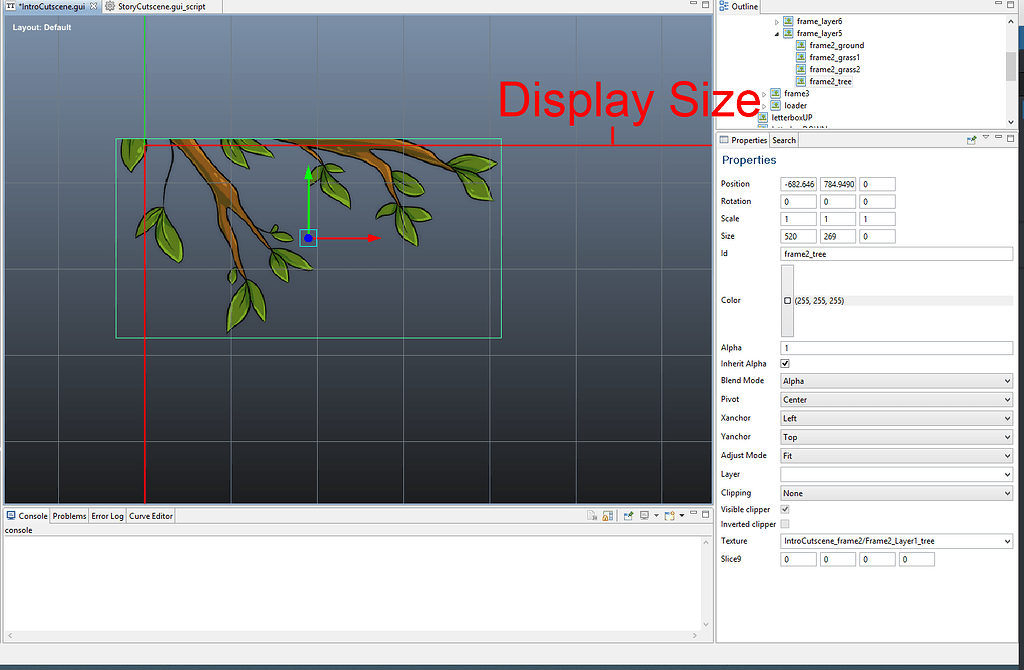
Task: Clear the console output
Action: click(x=592, y=514)
